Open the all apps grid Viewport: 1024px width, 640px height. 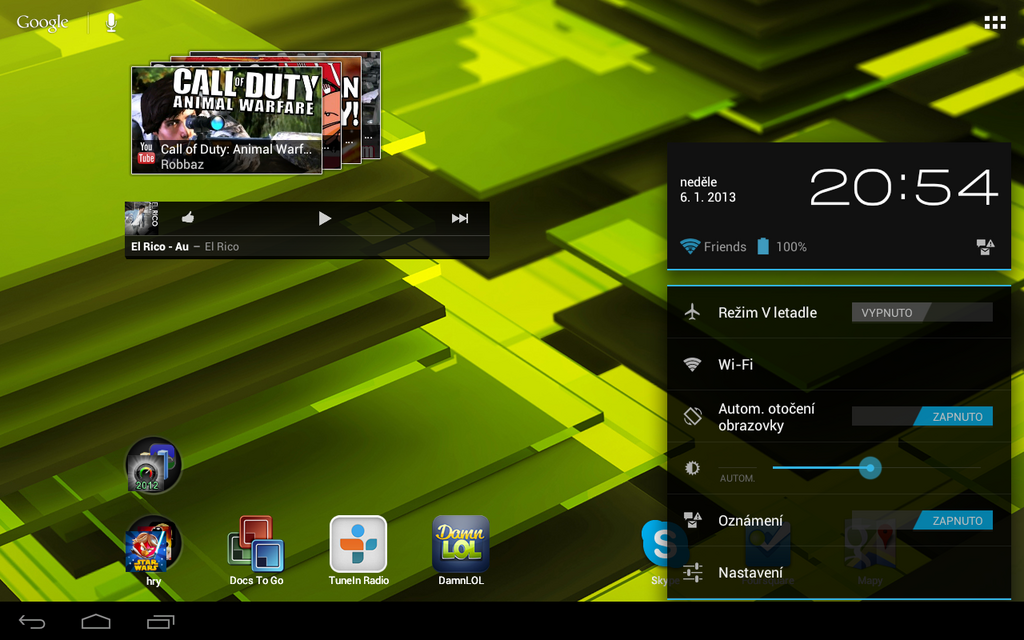pos(994,22)
